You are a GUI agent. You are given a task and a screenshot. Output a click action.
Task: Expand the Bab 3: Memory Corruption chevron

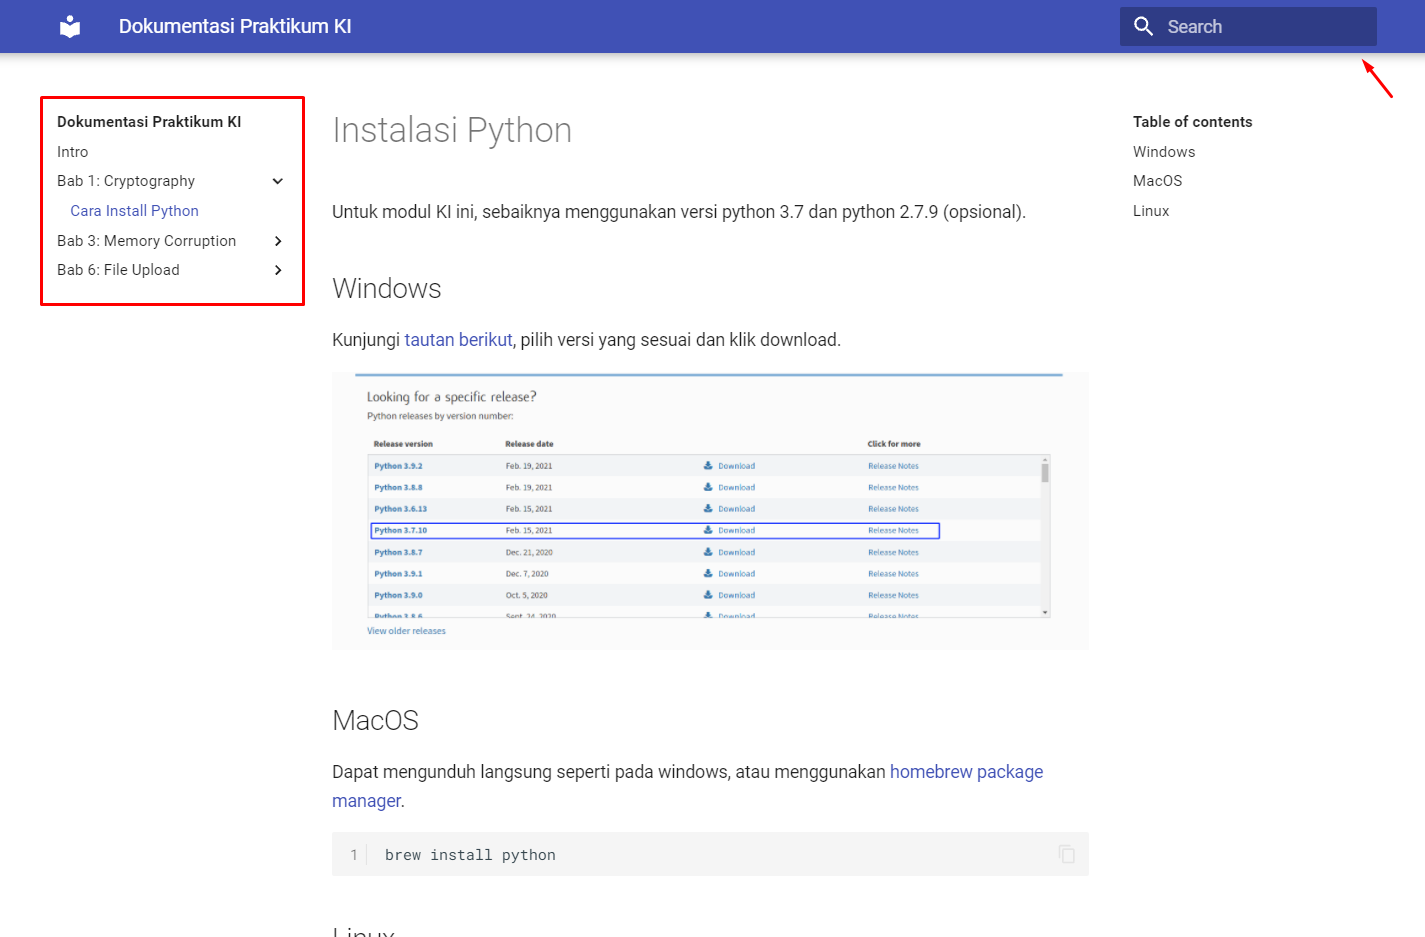click(x=278, y=241)
